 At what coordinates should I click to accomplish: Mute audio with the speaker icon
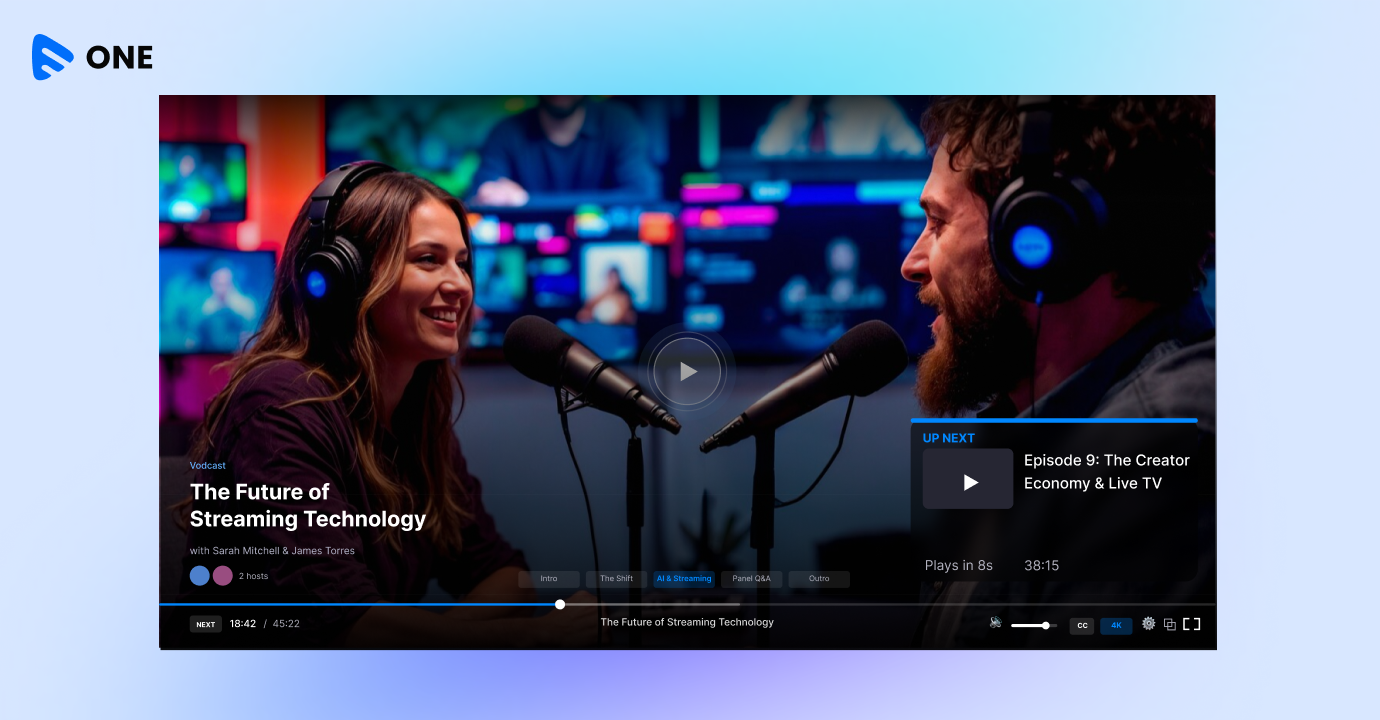click(x=995, y=623)
